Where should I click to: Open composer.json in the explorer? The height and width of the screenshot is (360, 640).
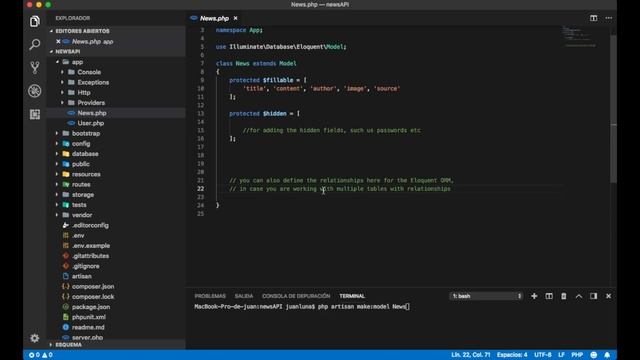point(93,287)
